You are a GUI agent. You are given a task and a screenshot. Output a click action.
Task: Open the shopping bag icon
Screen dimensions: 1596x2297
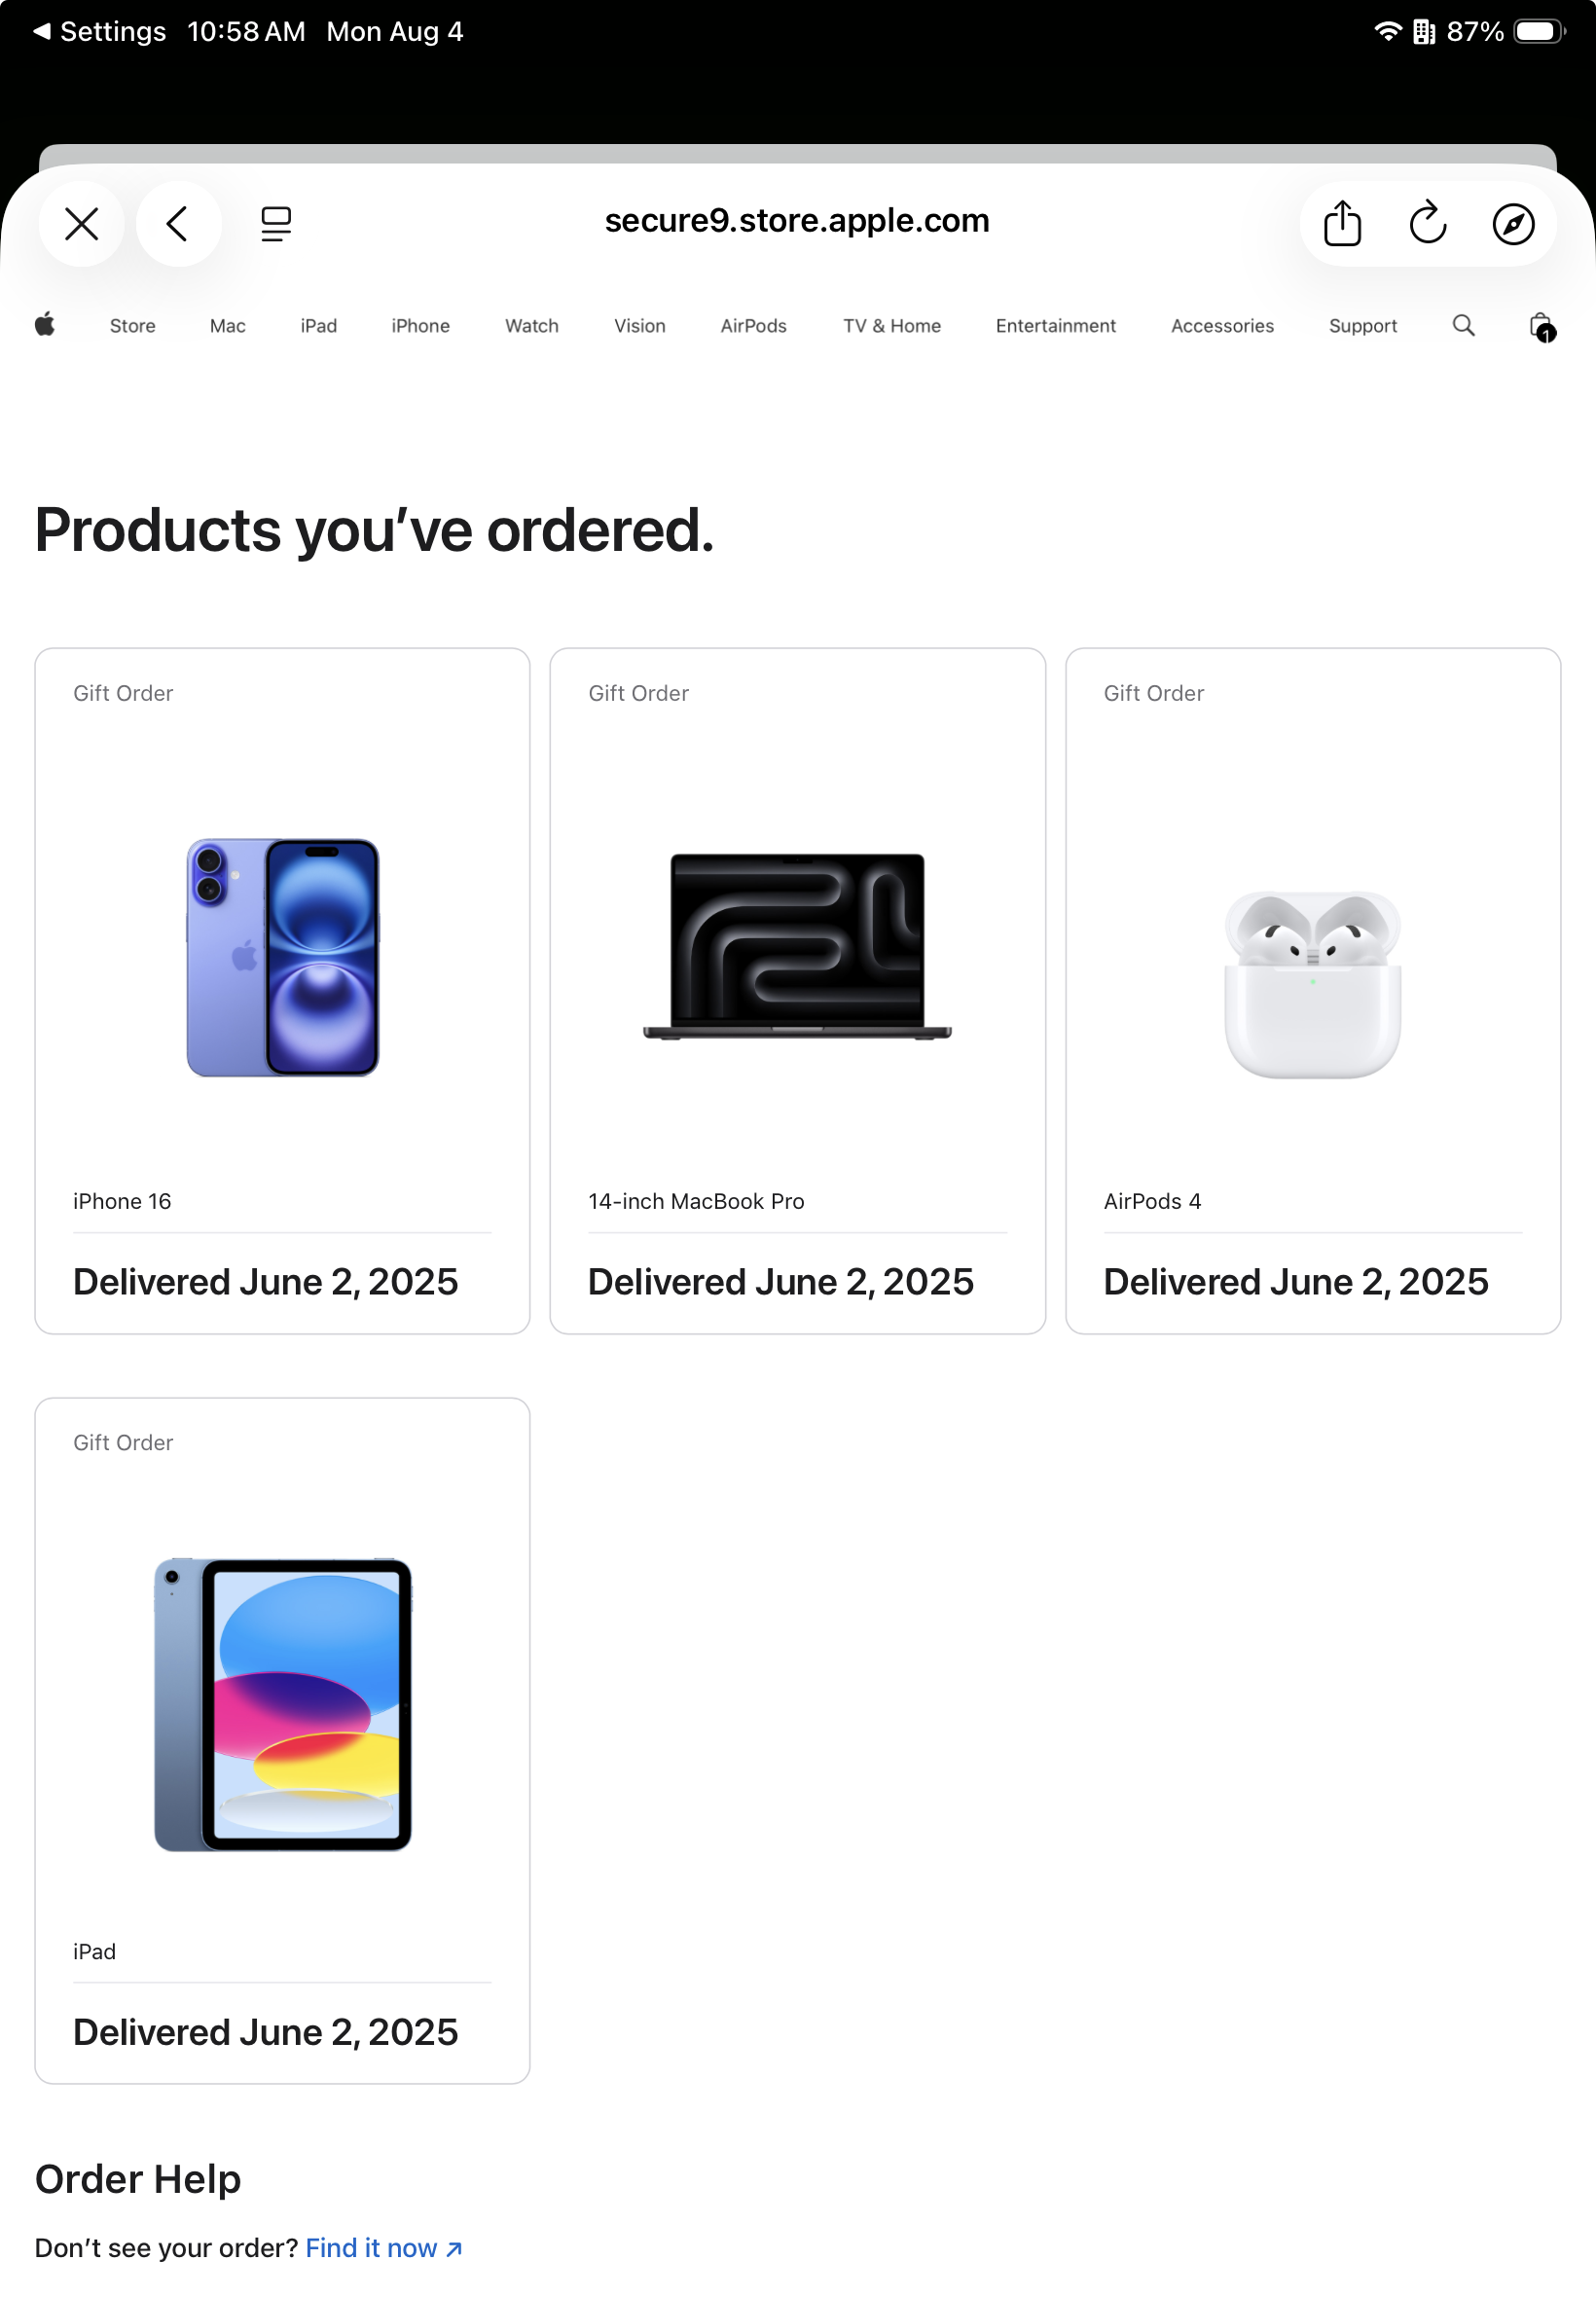1540,326
